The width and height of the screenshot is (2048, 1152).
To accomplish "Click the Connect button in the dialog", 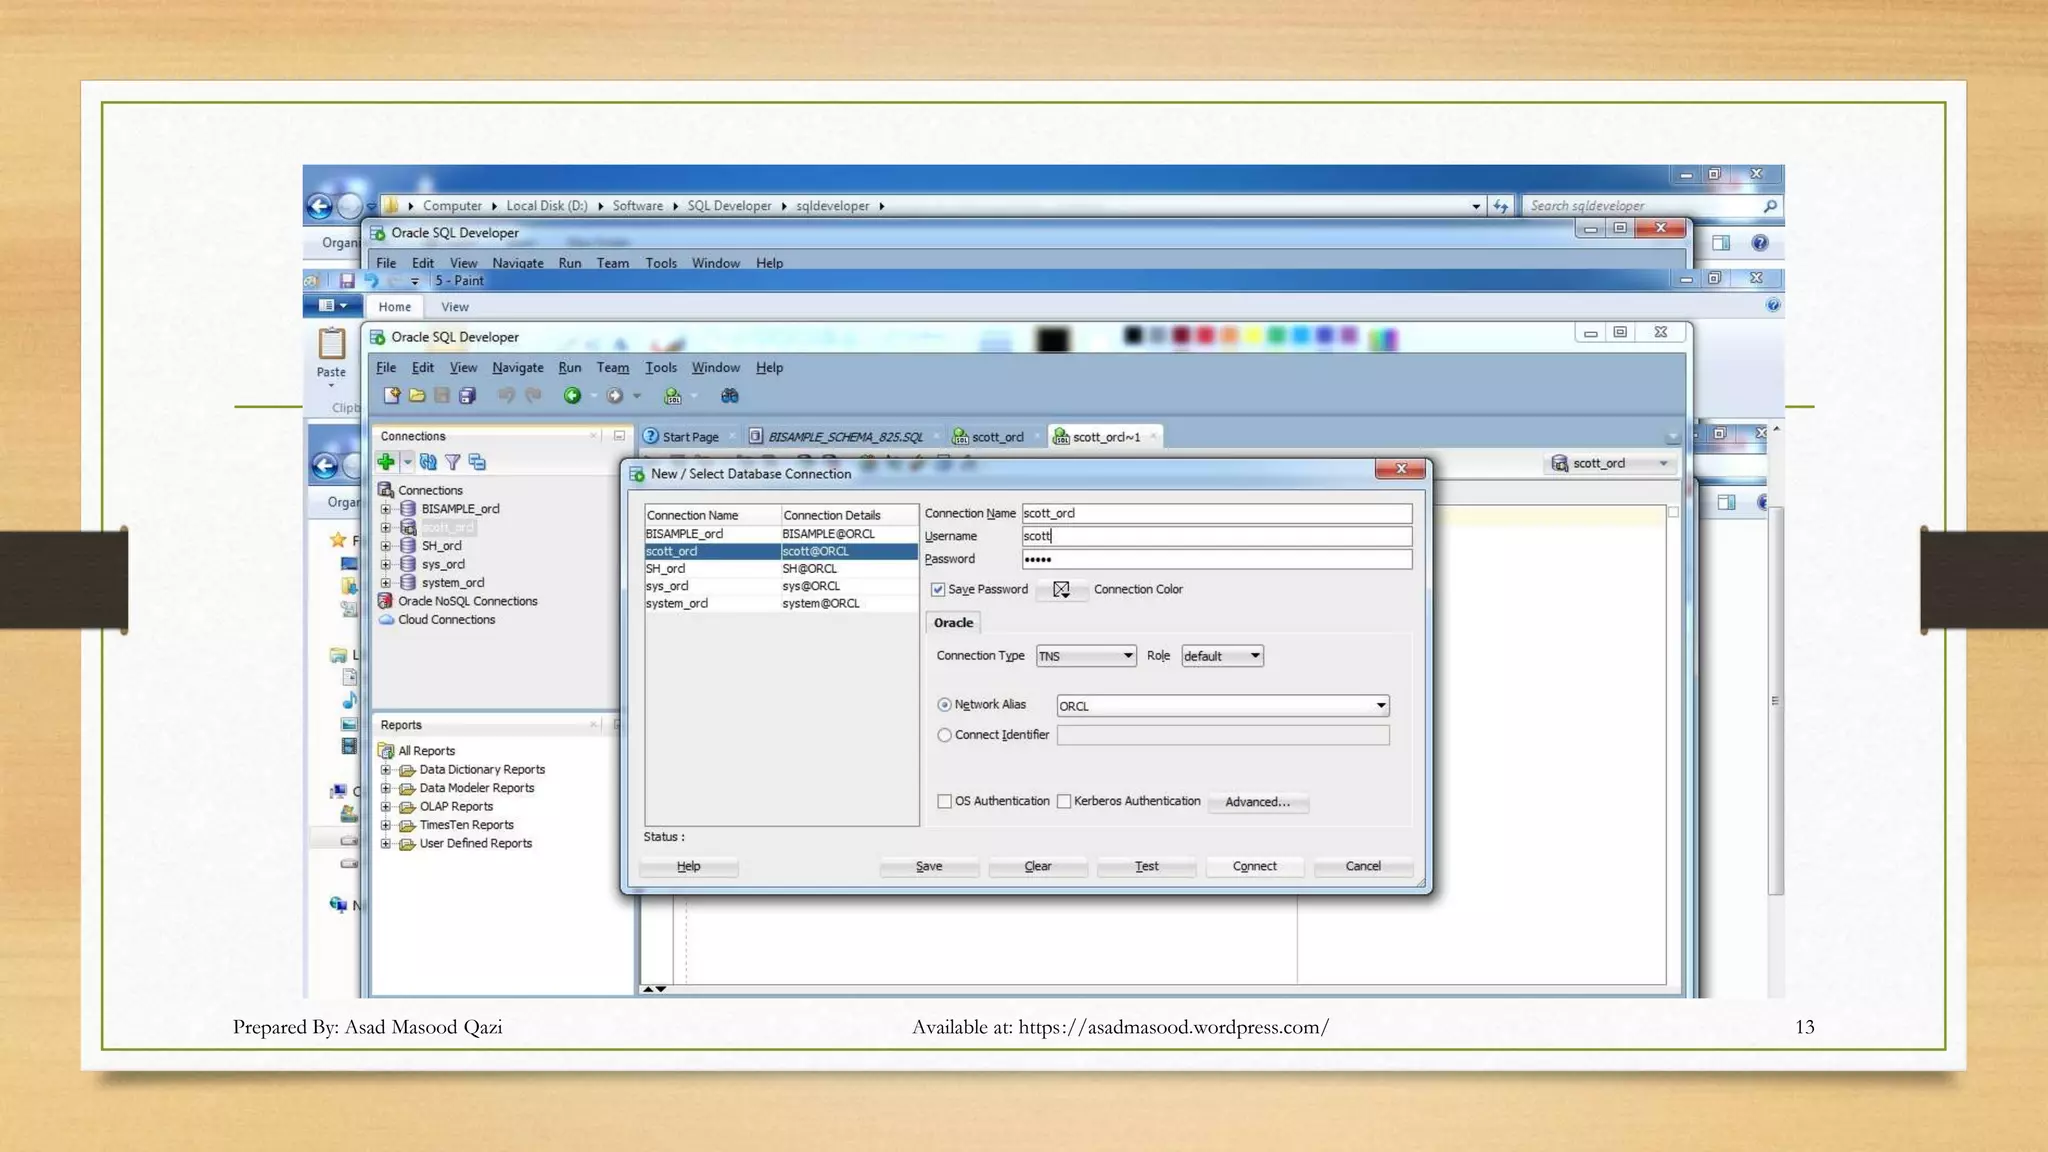I will pyautogui.click(x=1254, y=866).
